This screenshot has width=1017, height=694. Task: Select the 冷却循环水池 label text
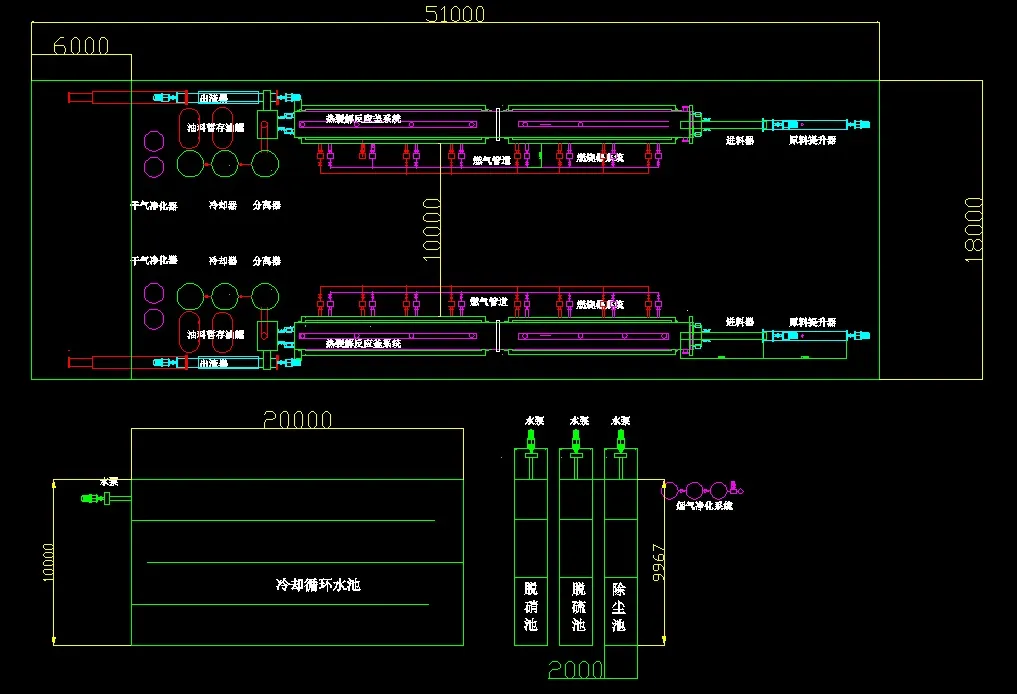(x=318, y=584)
